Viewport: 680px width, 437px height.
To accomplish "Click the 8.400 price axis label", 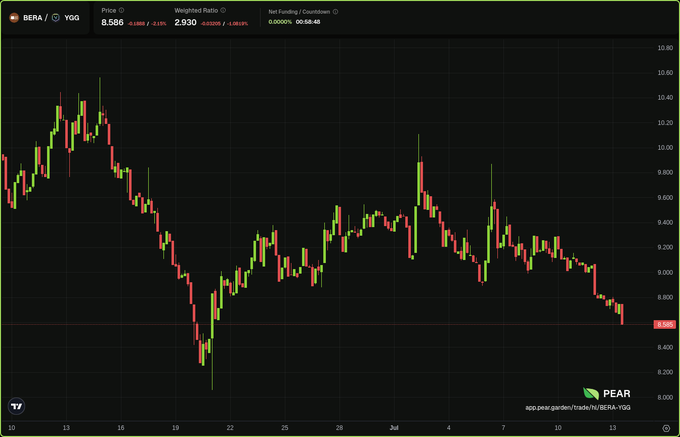I will [x=665, y=348].
